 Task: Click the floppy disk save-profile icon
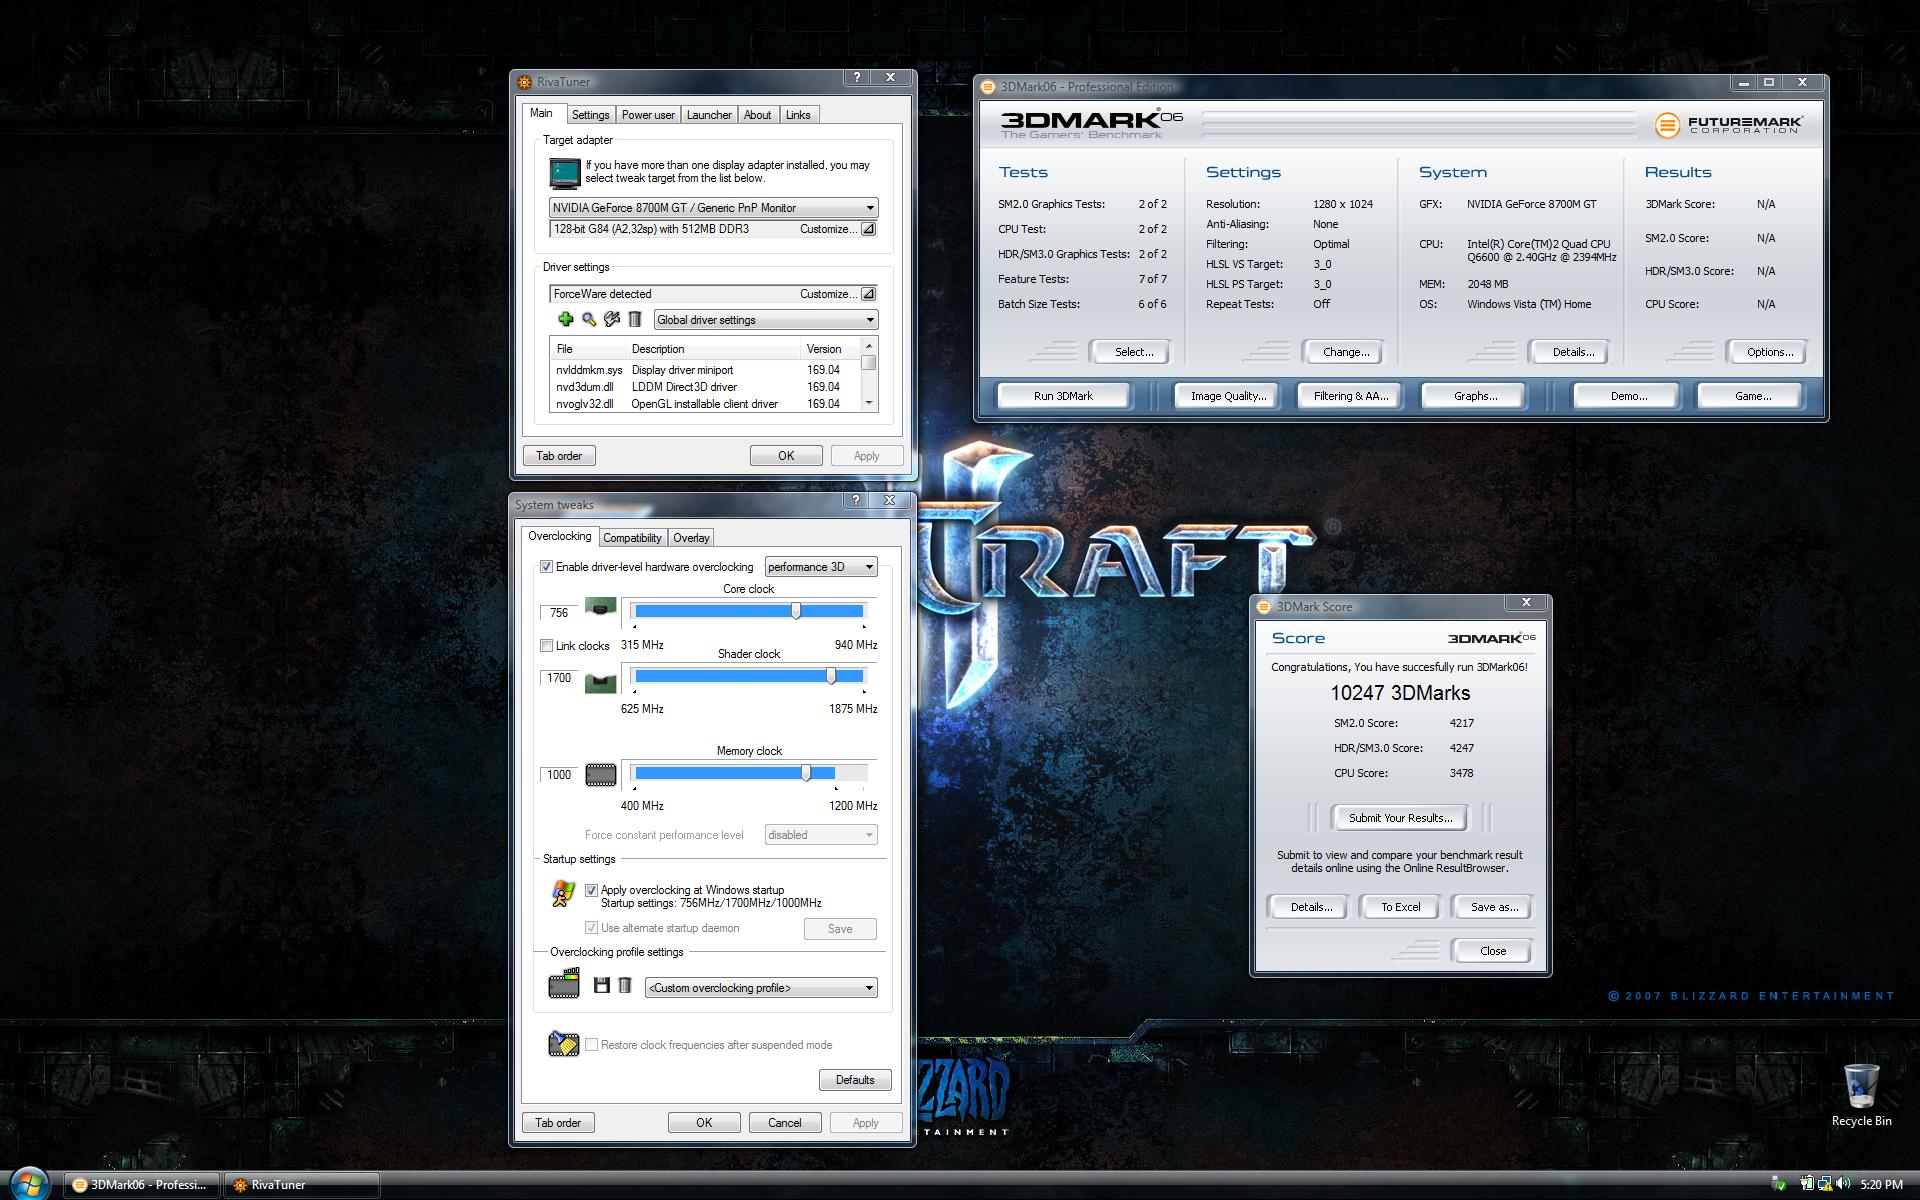pos(601,986)
